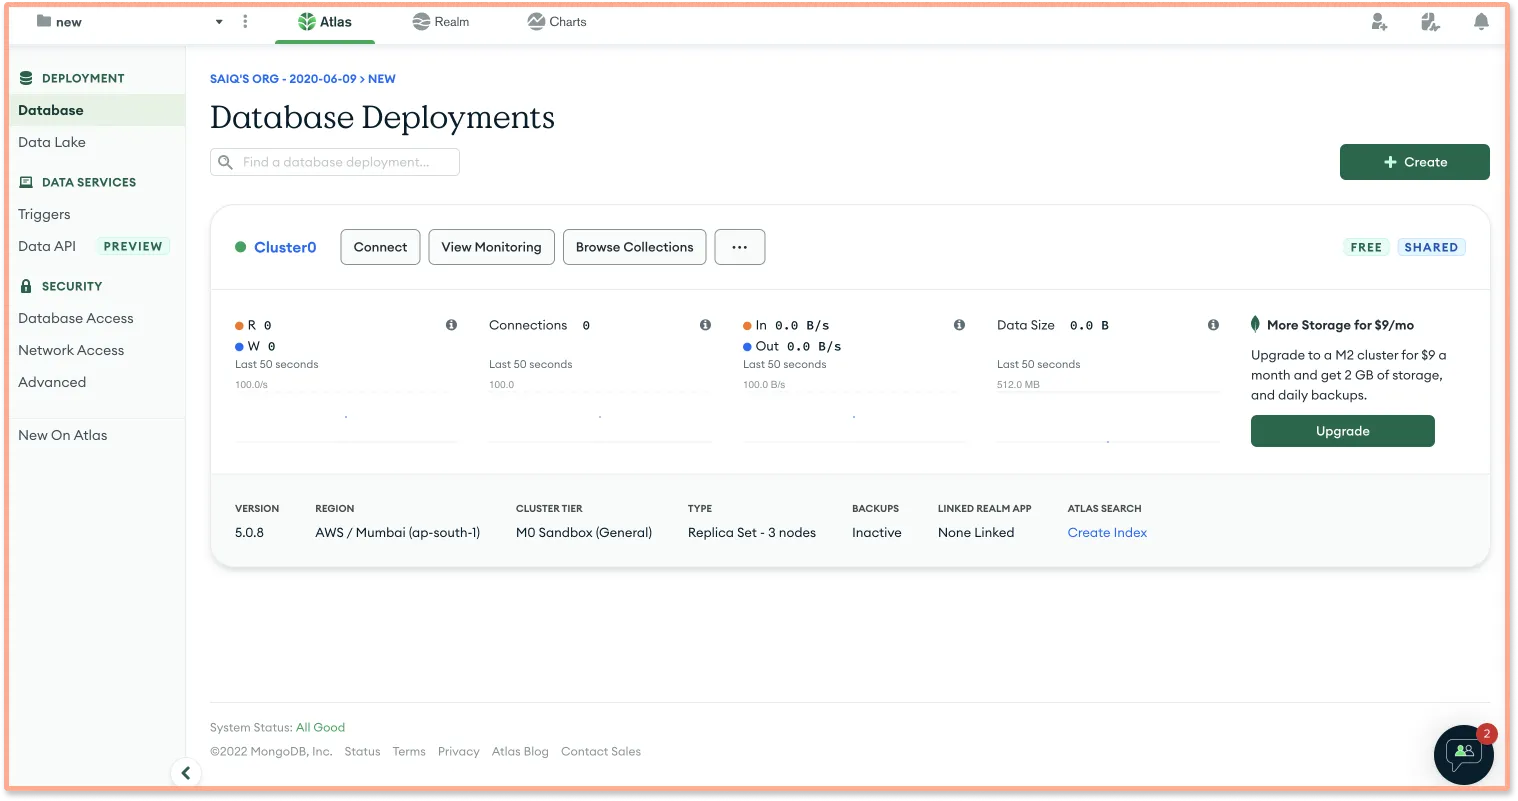The height and width of the screenshot is (801, 1518).
Task: Click the FREE badge
Action: [1366, 247]
